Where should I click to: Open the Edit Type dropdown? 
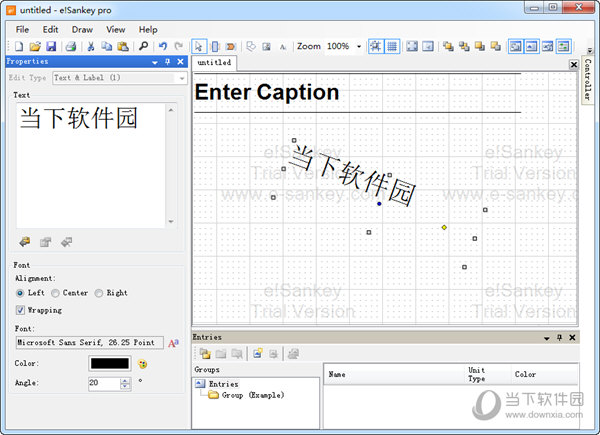[182, 78]
